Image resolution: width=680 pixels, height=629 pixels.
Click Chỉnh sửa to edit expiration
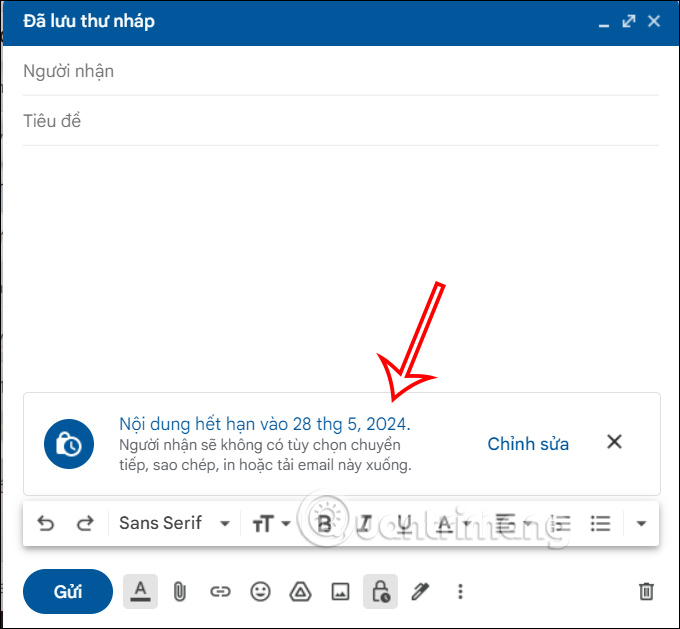528,444
